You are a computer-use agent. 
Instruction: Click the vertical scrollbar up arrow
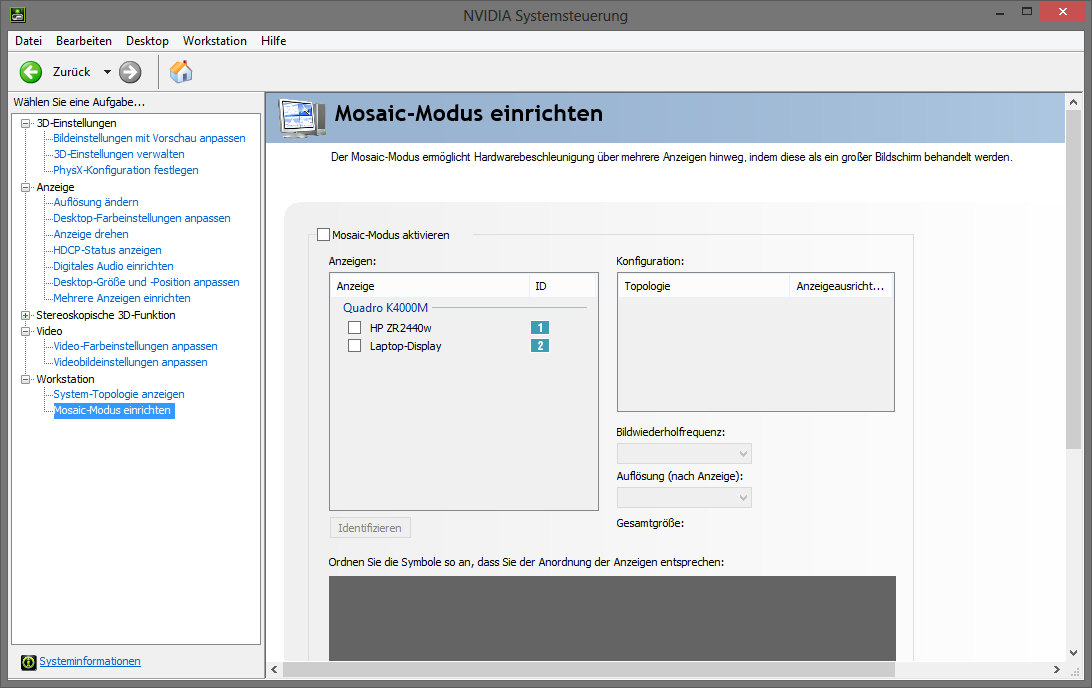tap(1073, 102)
